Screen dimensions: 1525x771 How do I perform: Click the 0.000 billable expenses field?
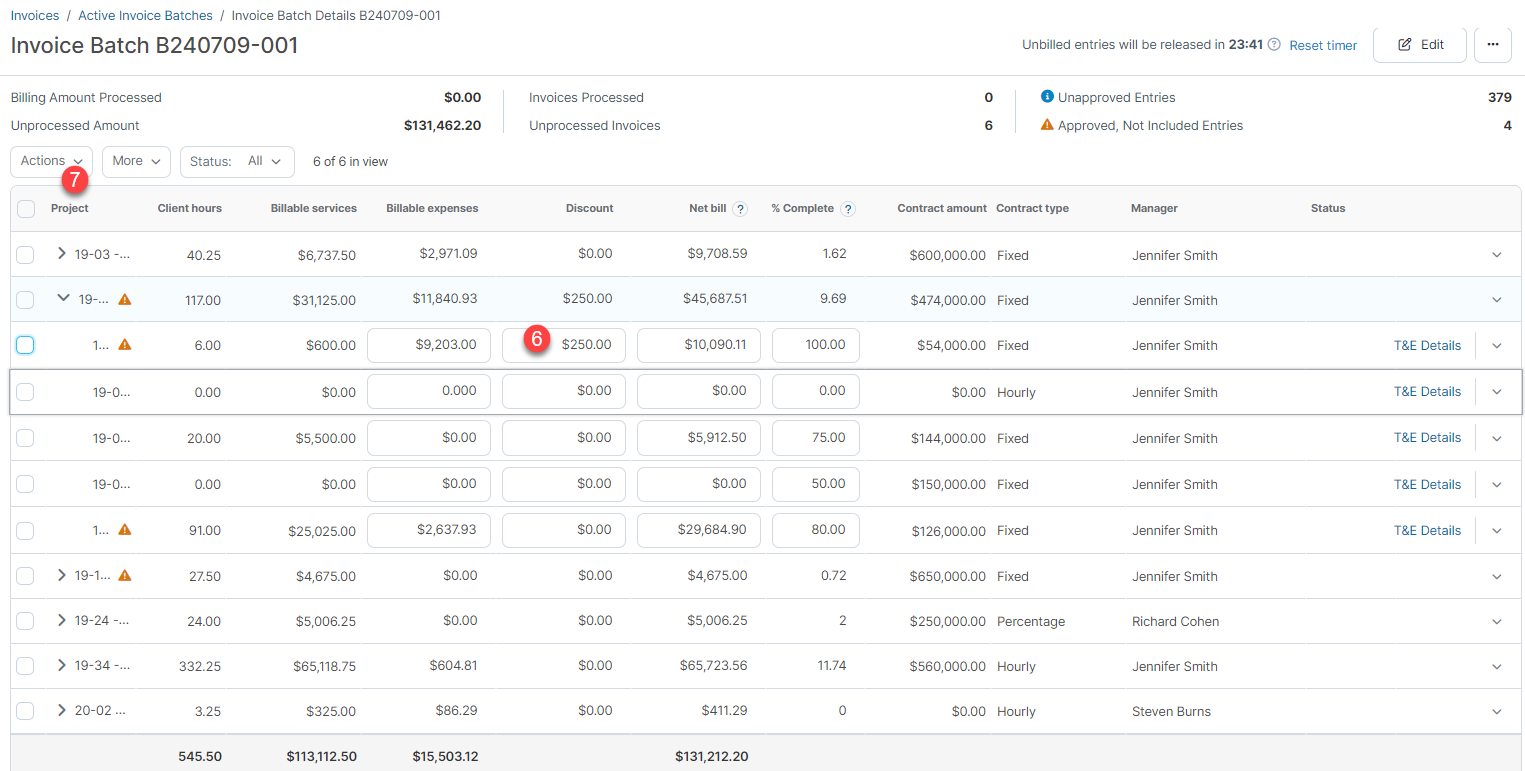pyautogui.click(x=429, y=391)
